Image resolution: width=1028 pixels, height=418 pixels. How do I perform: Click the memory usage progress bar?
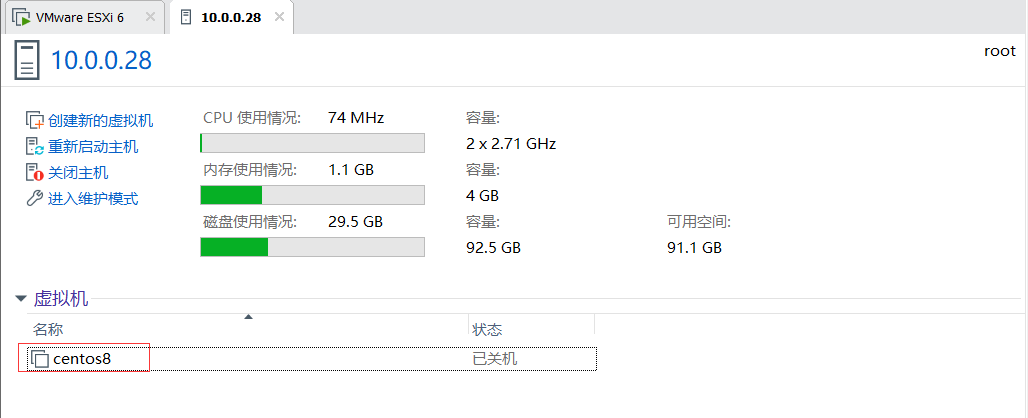(312, 194)
